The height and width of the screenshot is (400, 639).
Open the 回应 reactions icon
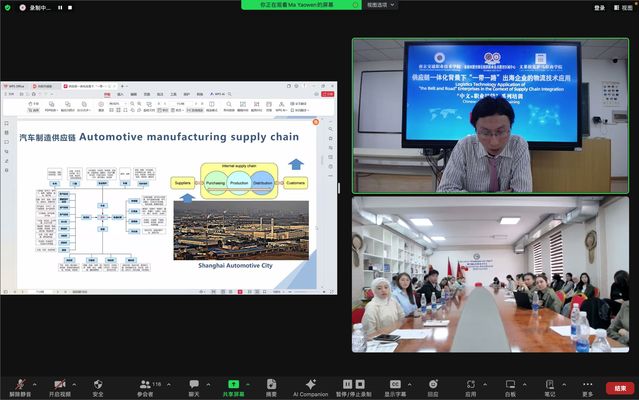[x=432, y=384]
